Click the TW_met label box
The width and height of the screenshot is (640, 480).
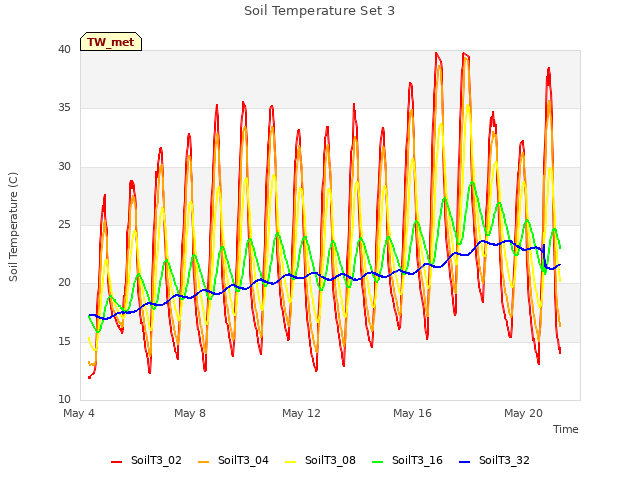[x=111, y=42]
